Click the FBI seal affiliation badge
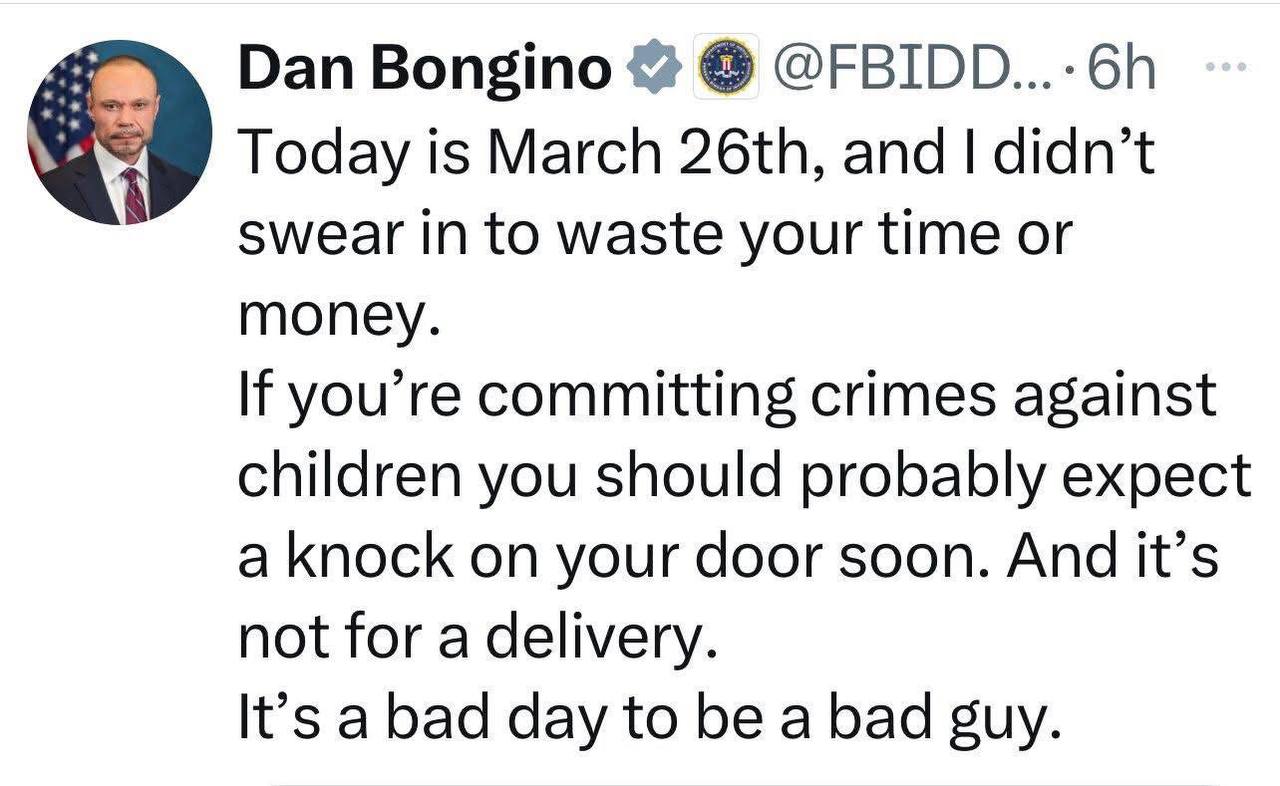The height and width of the screenshot is (786, 1280). click(x=726, y=68)
